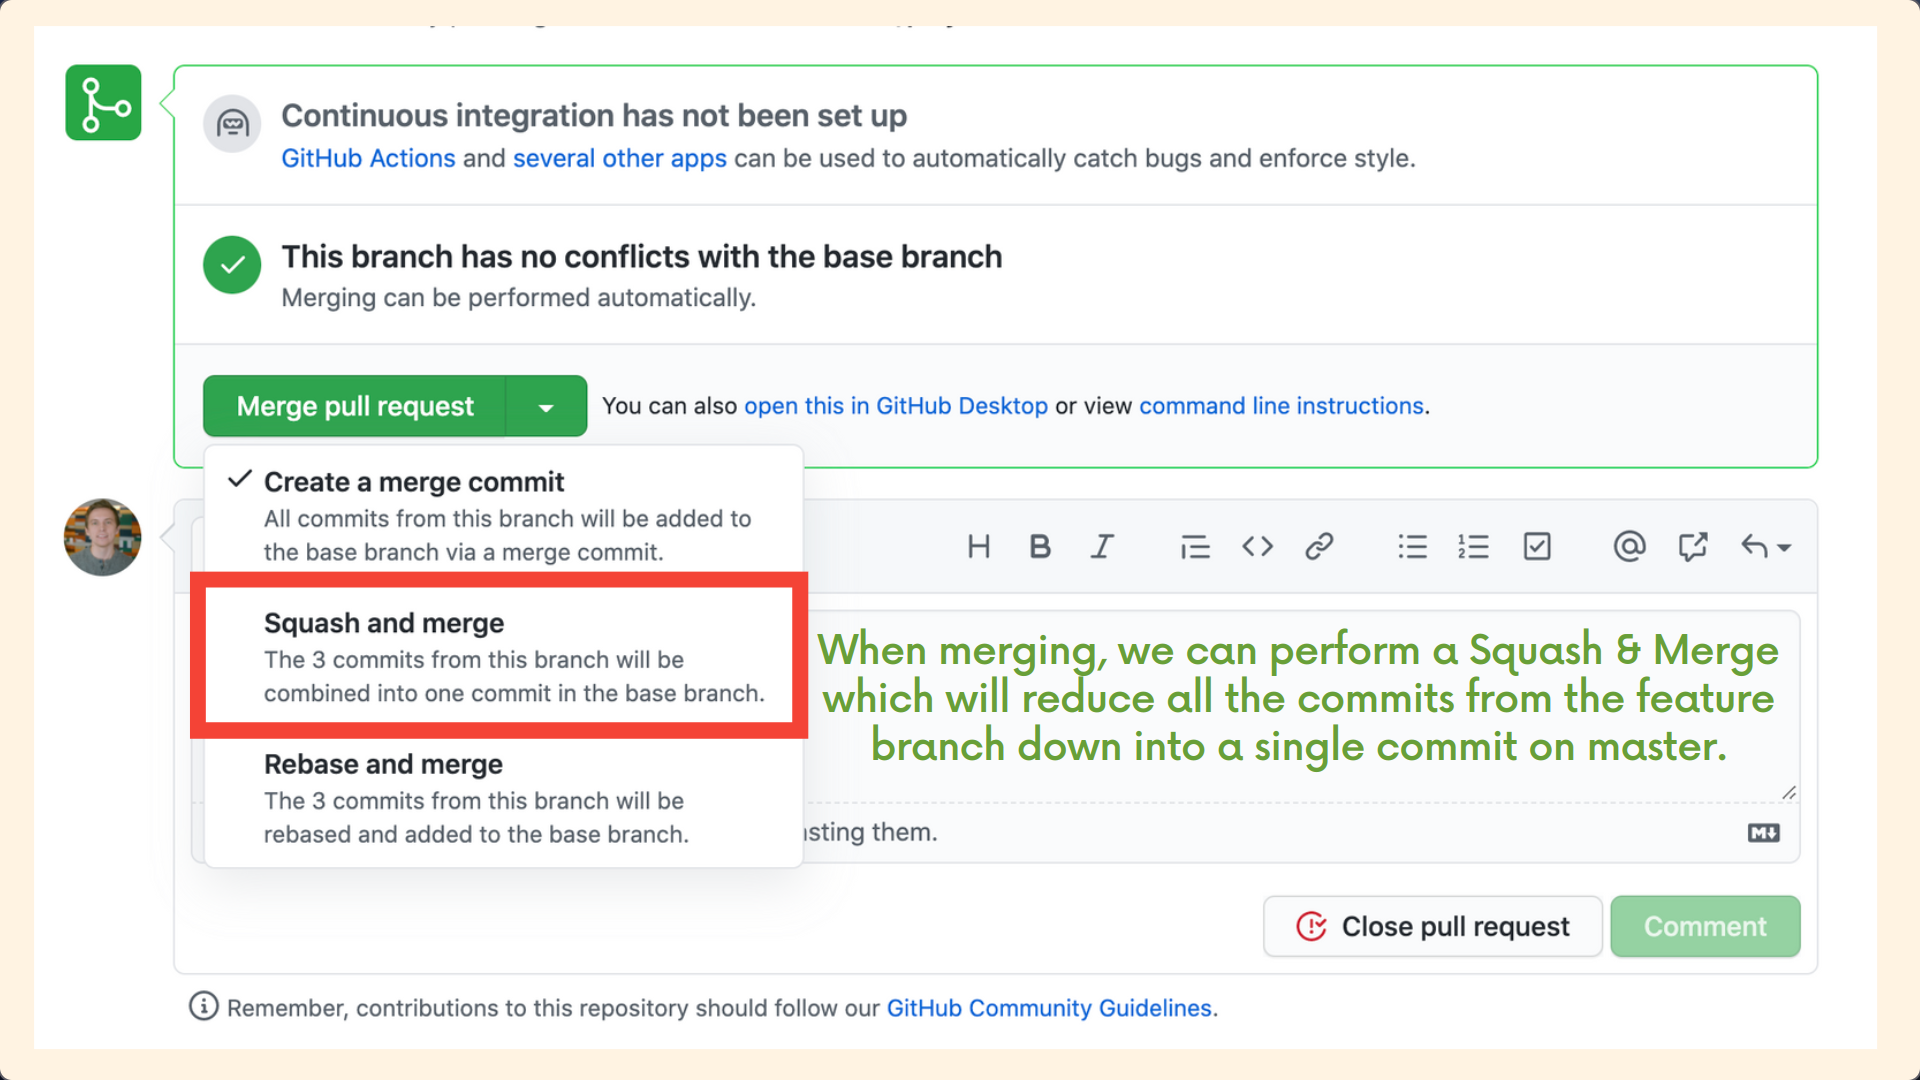1920x1080 pixels.
Task: Expand the merge method dropdown arrow
Action: point(546,407)
